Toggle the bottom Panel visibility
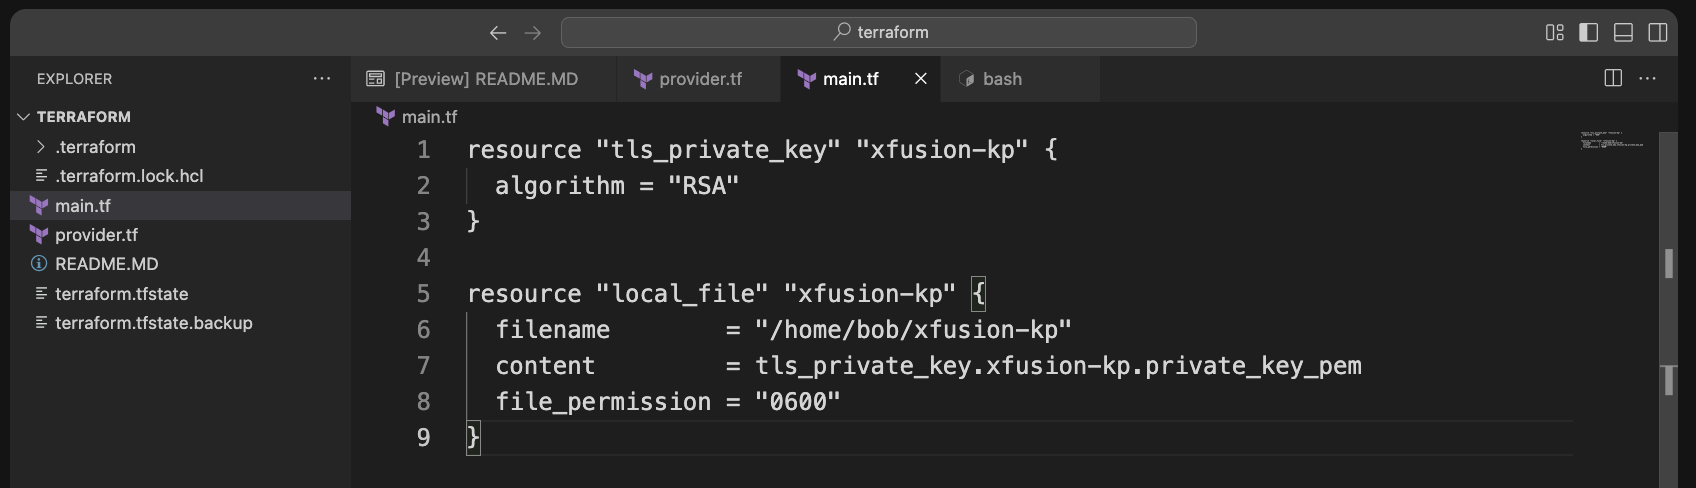 (1623, 33)
